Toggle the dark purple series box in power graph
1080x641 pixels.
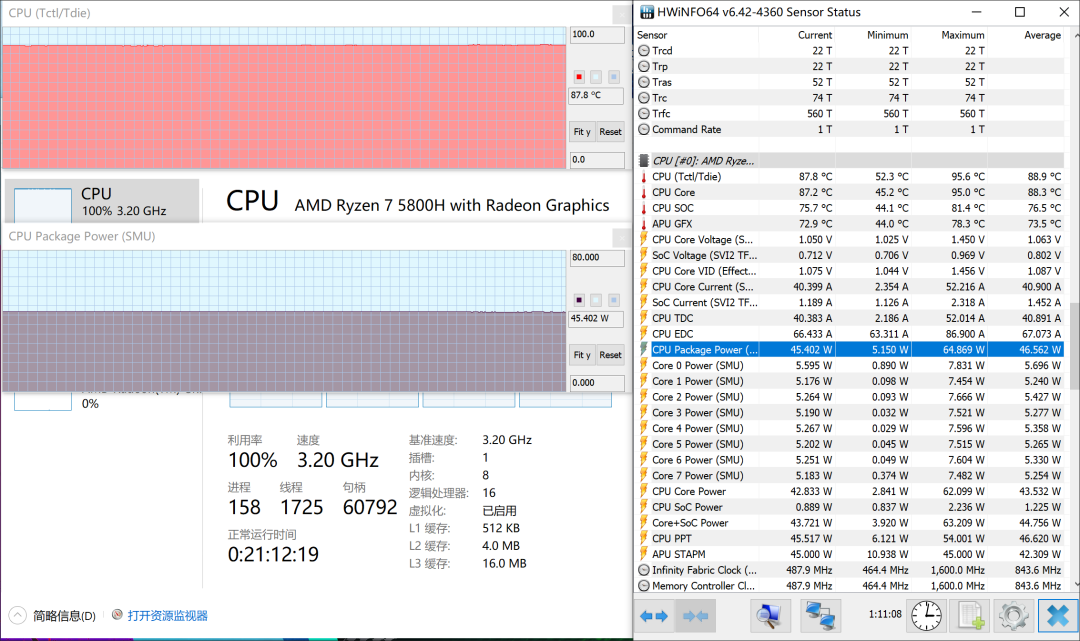coord(579,300)
